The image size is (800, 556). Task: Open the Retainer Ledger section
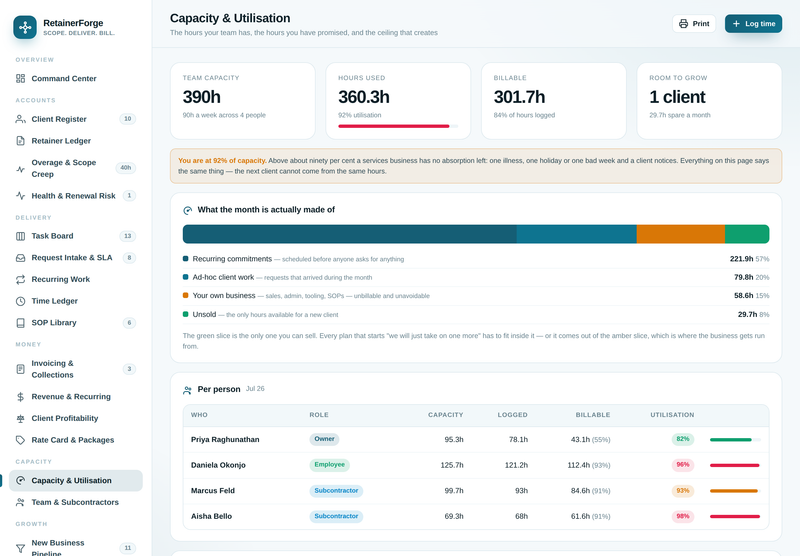click(76, 141)
